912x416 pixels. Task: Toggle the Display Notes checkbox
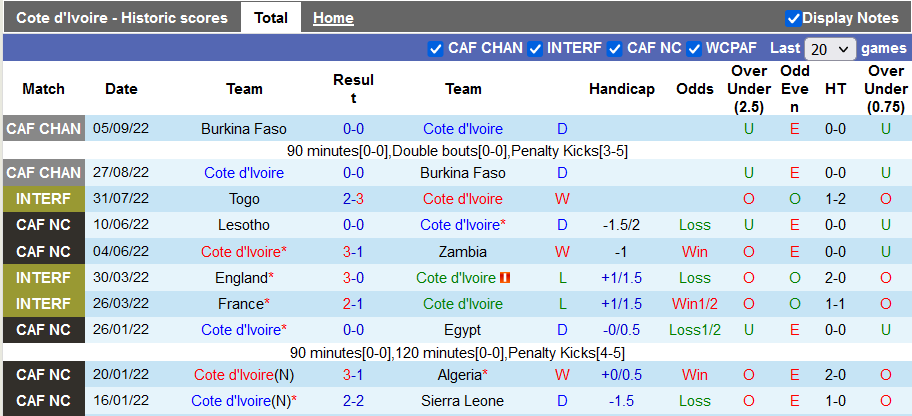(794, 18)
